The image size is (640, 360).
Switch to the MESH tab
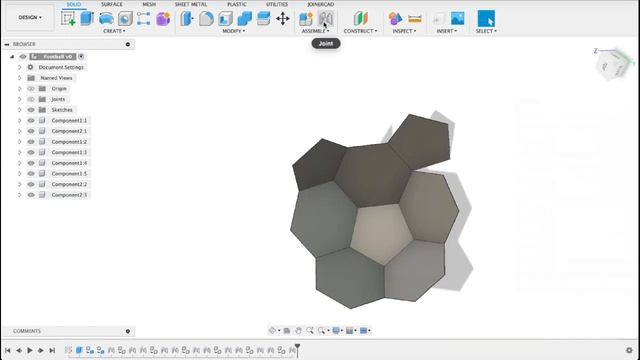tap(149, 4)
